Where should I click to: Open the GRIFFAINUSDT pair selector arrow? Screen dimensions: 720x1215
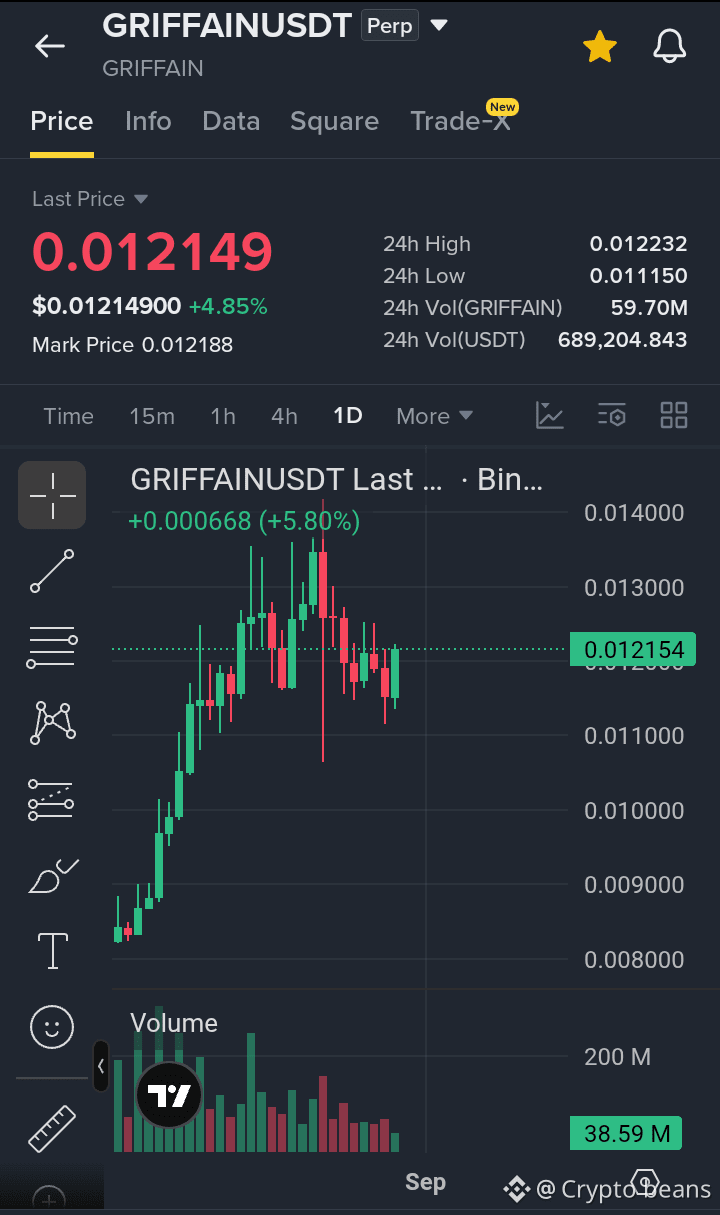(439, 25)
